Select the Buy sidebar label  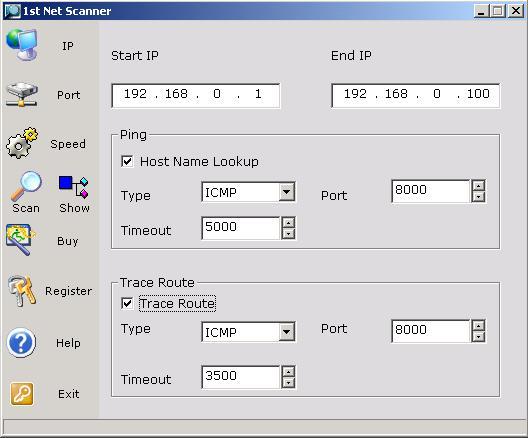[x=68, y=241]
